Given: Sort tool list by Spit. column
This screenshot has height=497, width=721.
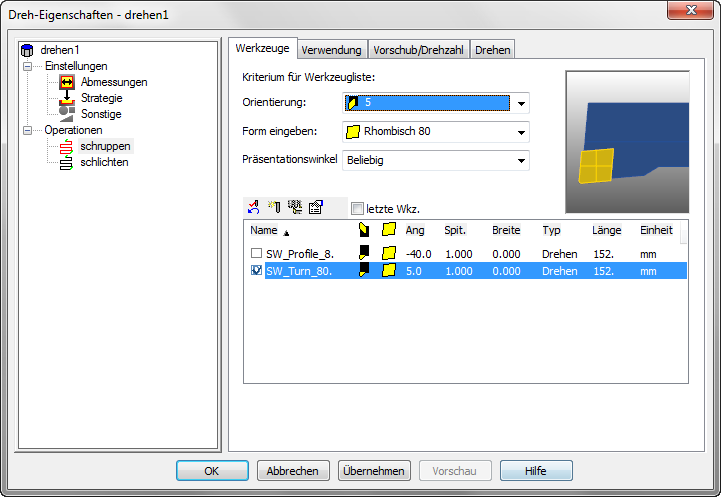Looking at the screenshot, I should (455, 230).
